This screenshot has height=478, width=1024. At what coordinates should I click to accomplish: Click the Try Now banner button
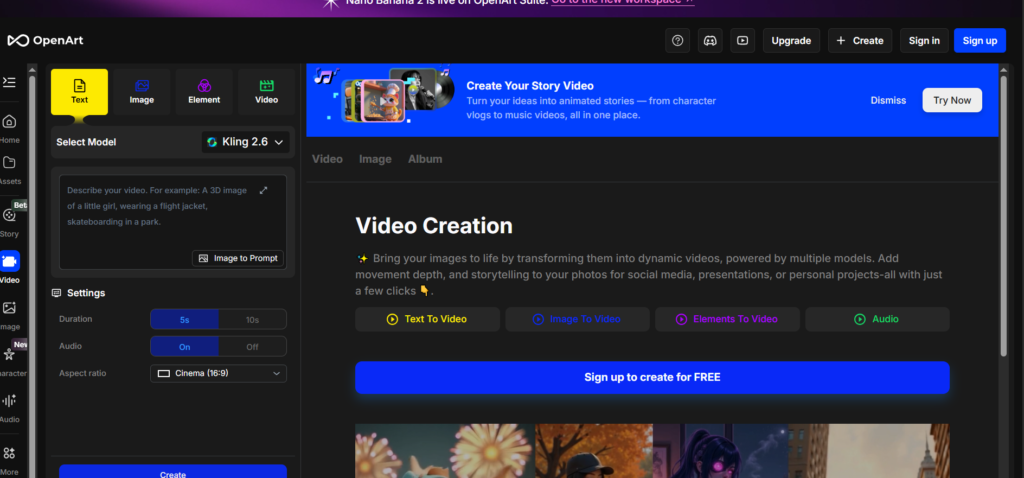[951, 100]
